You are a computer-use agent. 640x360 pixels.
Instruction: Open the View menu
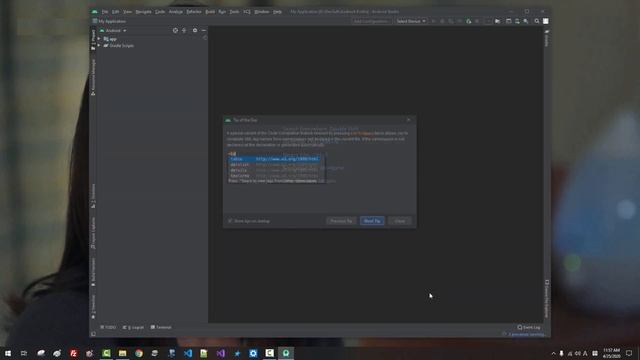127,12
